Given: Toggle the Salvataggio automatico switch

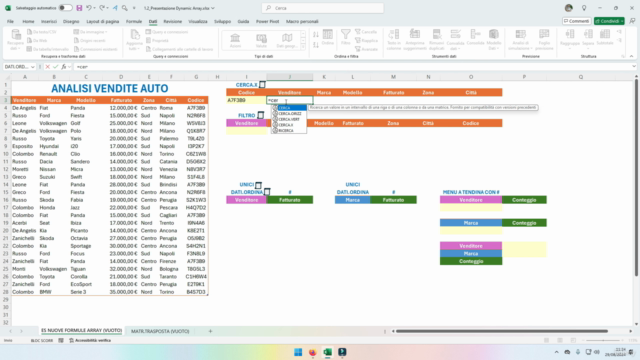Looking at the screenshot, I should point(65,8).
